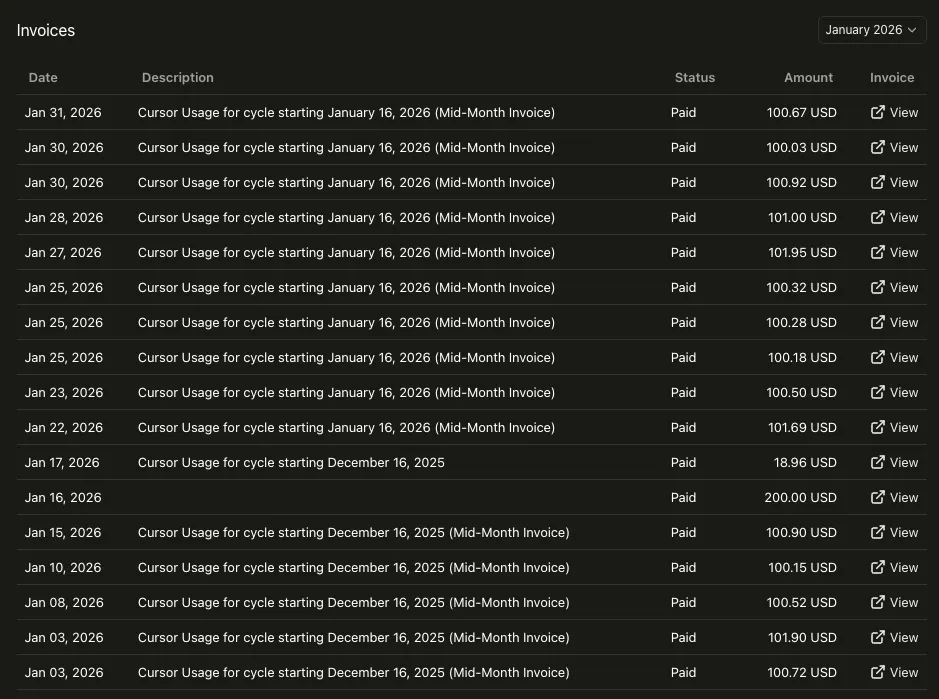Click external-link icon for 101.69 USD invoice
Screen dimensions: 939x699
877,427
